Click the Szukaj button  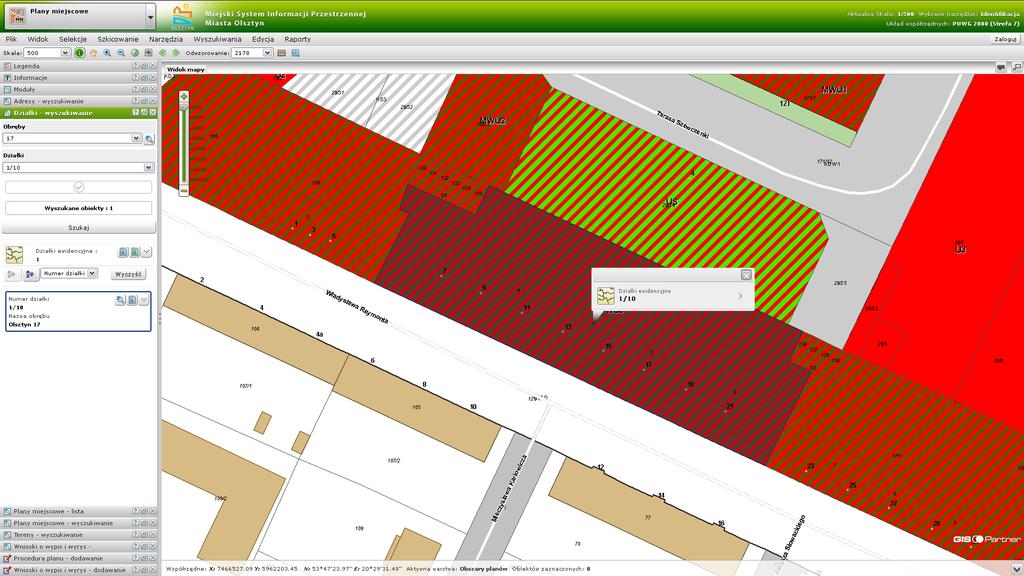tap(78, 228)
